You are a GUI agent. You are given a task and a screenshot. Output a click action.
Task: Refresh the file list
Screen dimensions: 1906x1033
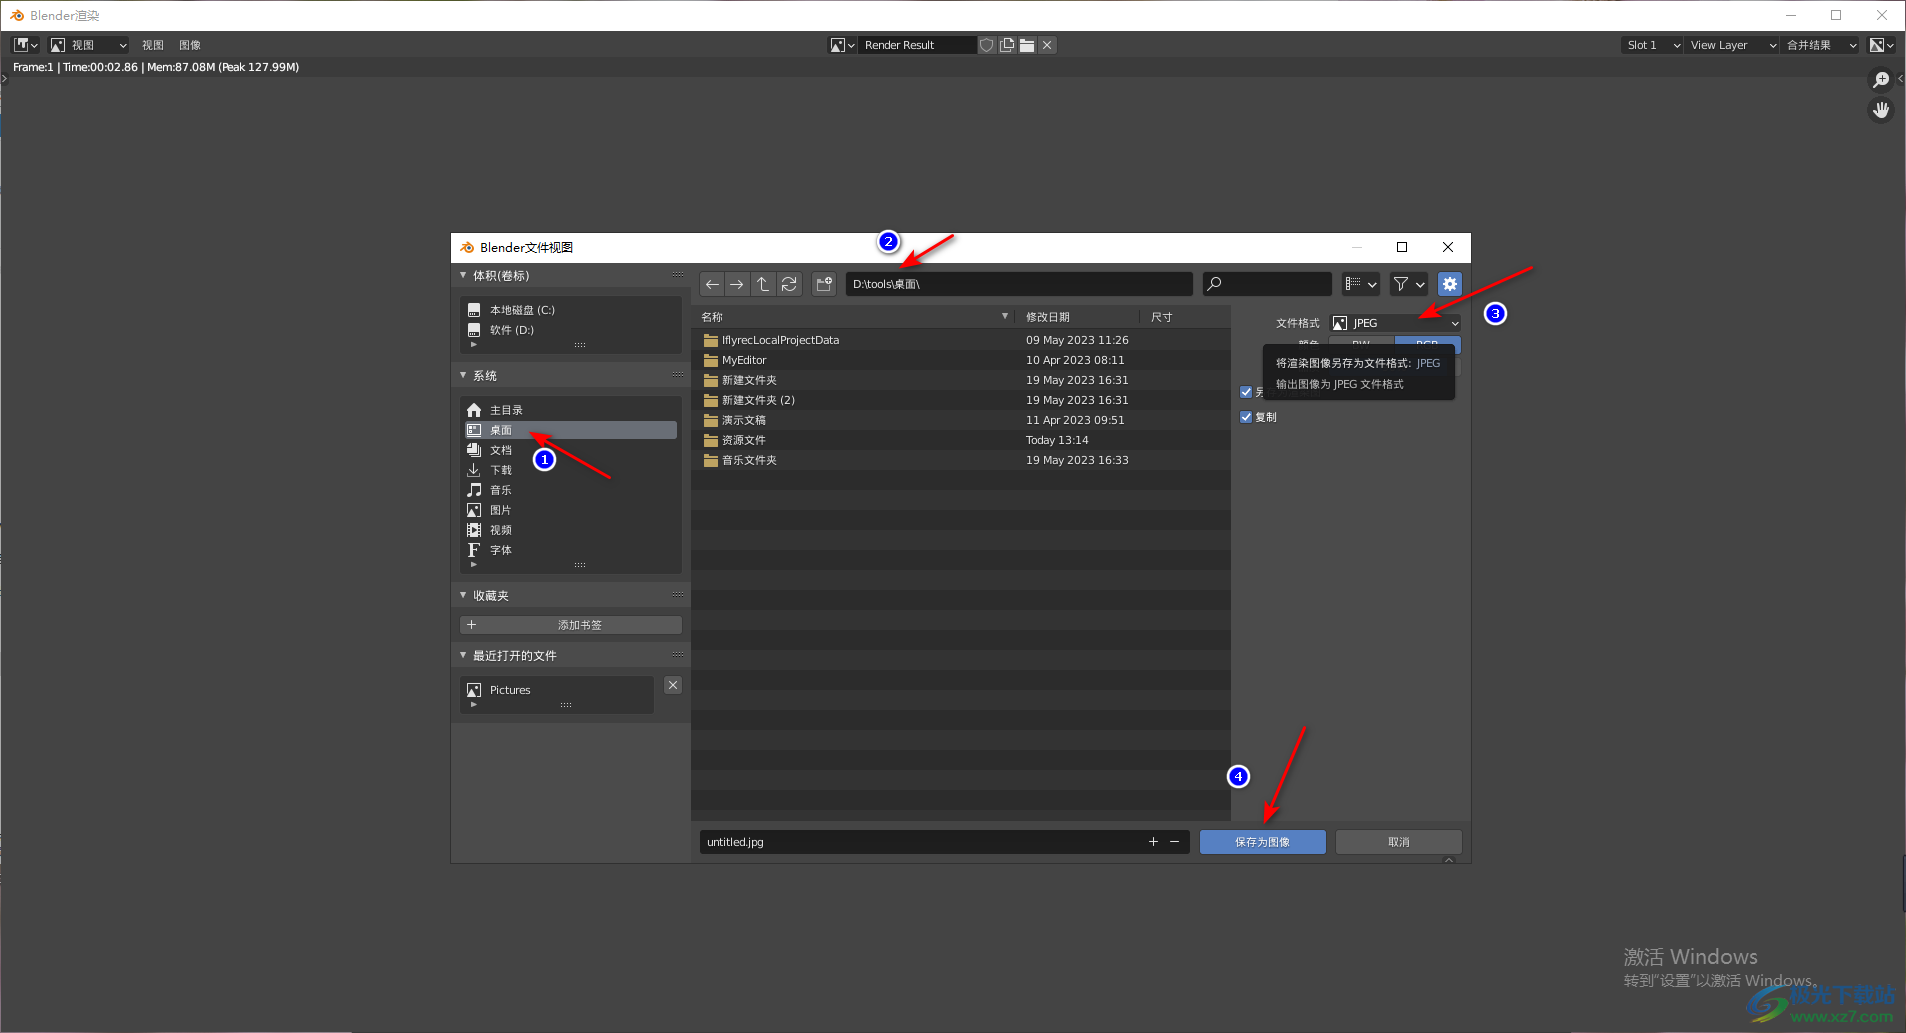coord(789,284)
